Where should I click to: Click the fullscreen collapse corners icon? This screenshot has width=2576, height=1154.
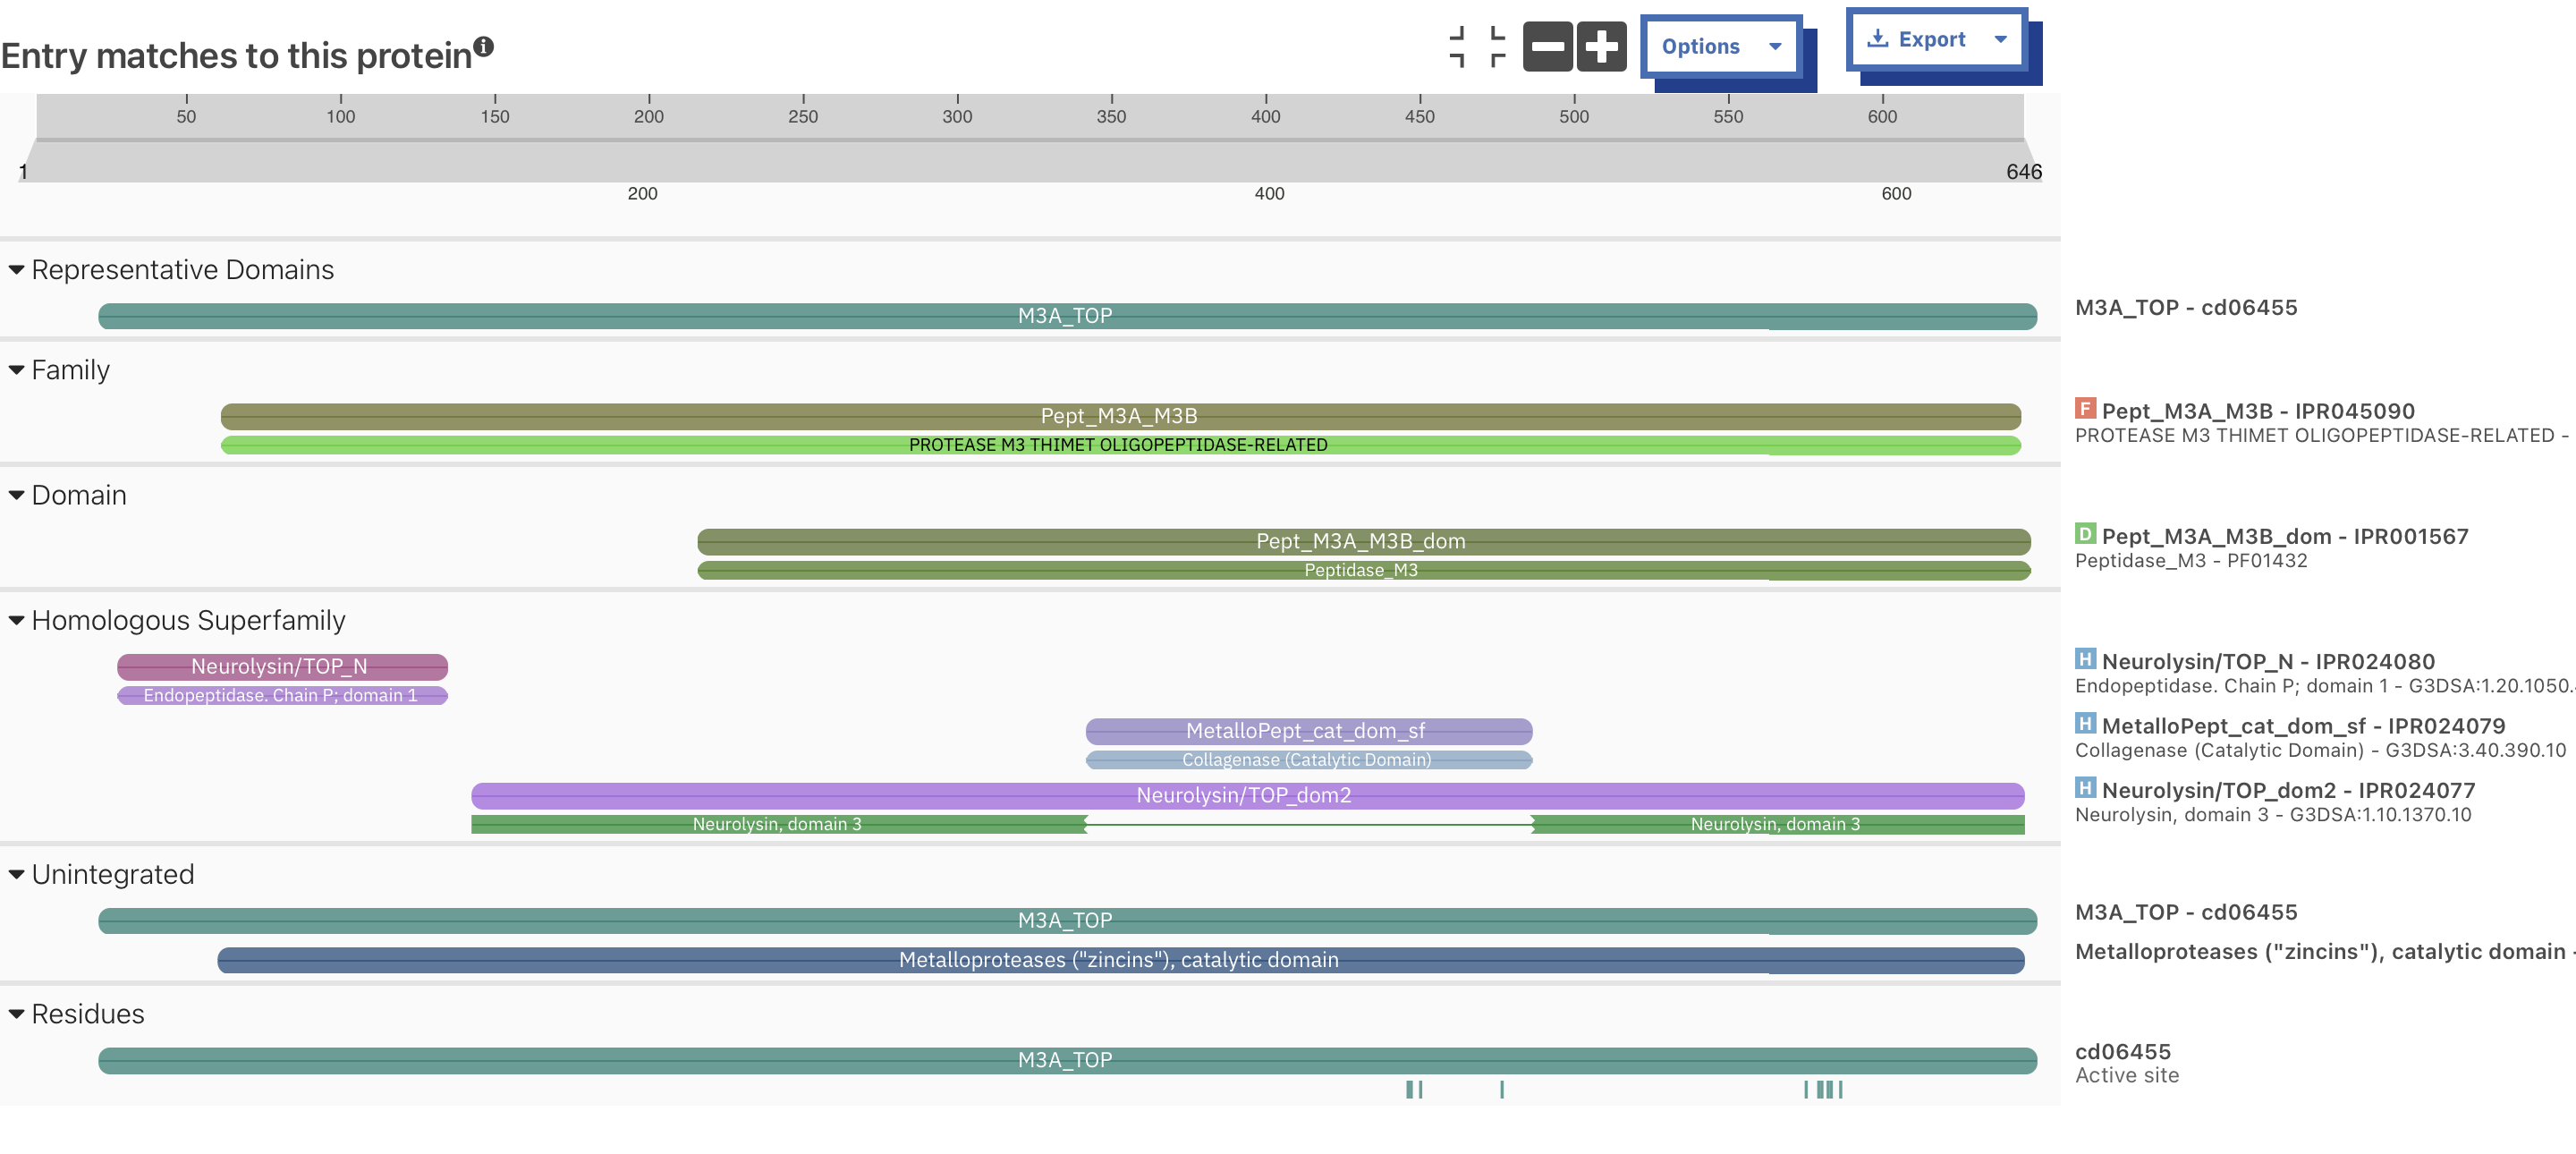pyautogui.click(x=1477, y=47)
